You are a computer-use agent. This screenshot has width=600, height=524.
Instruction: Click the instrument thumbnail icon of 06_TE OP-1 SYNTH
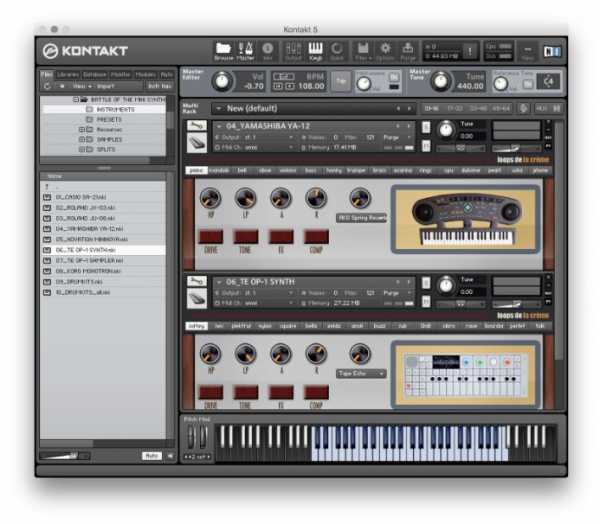[x=197, y=298]
